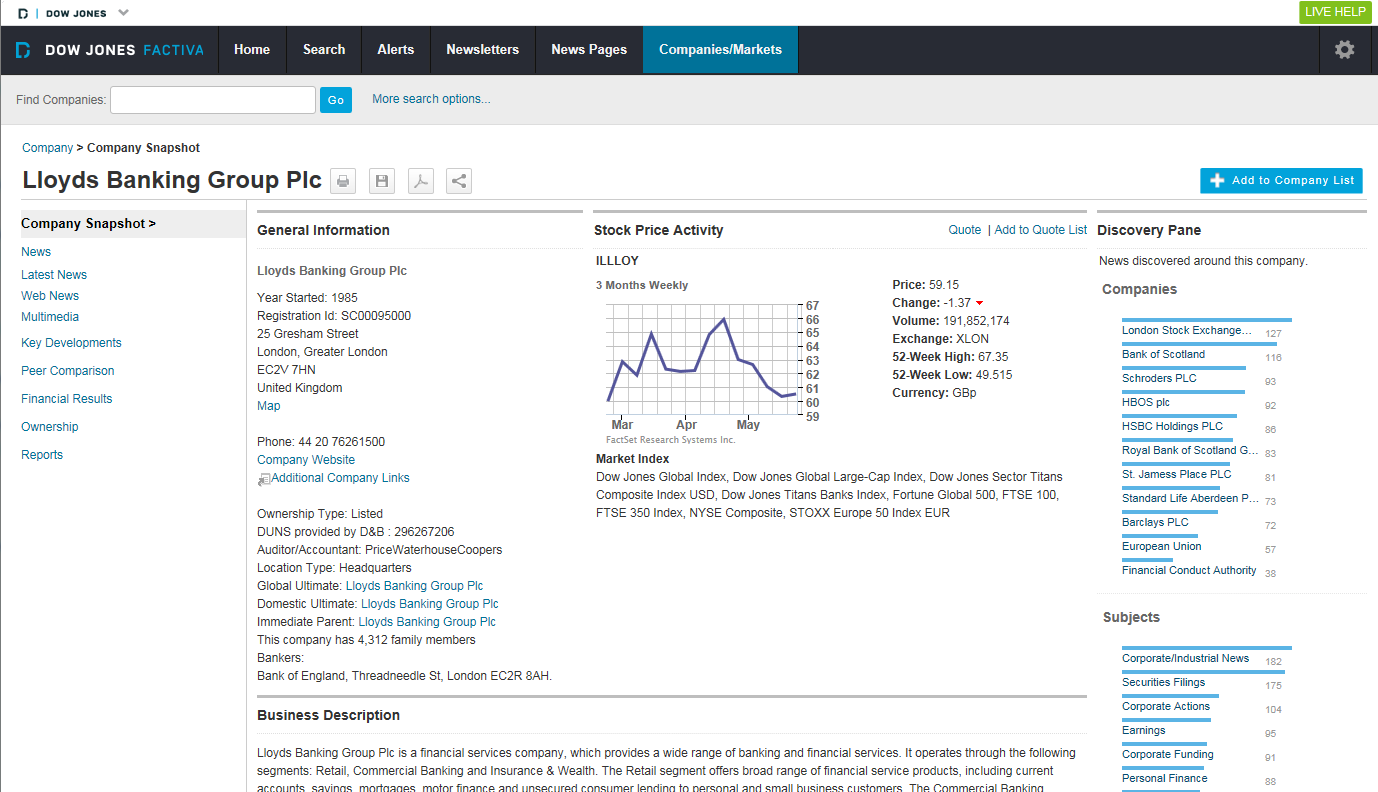Open the Alerts menu item
The image size is (1378, 792).
pyautogui.click(x=395, y=50)
